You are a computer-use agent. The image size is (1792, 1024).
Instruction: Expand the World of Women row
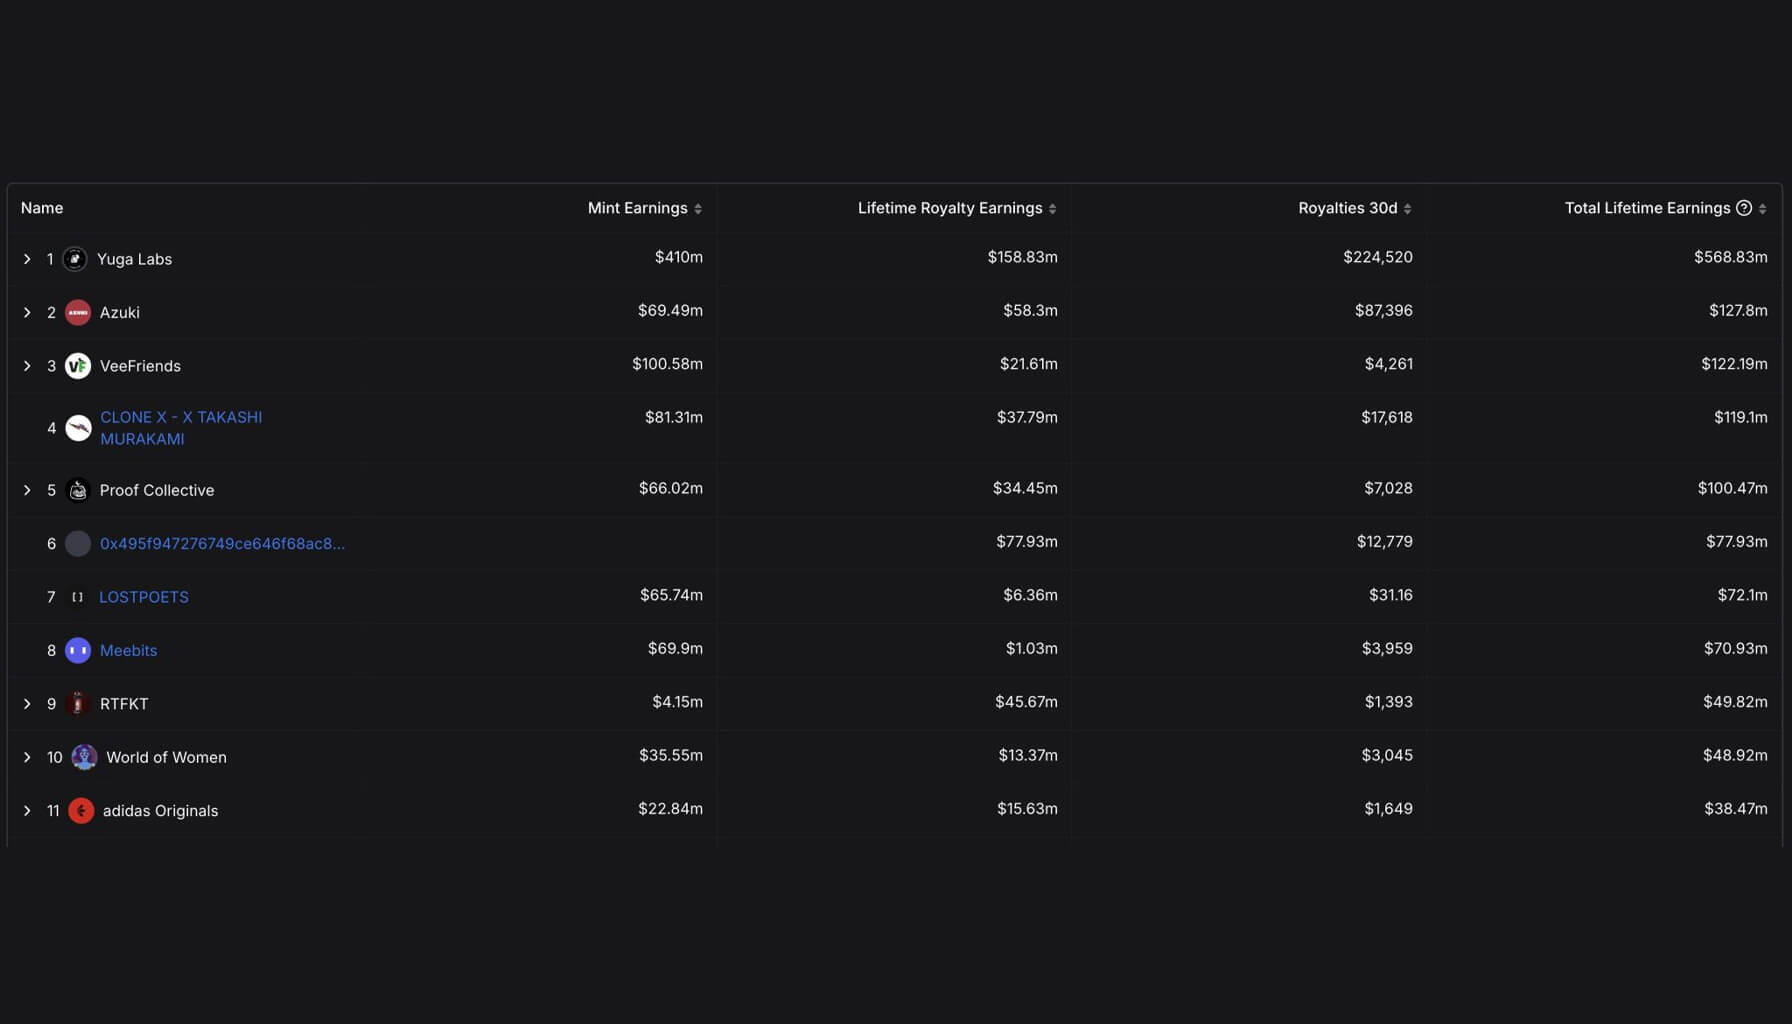[27, 757]
